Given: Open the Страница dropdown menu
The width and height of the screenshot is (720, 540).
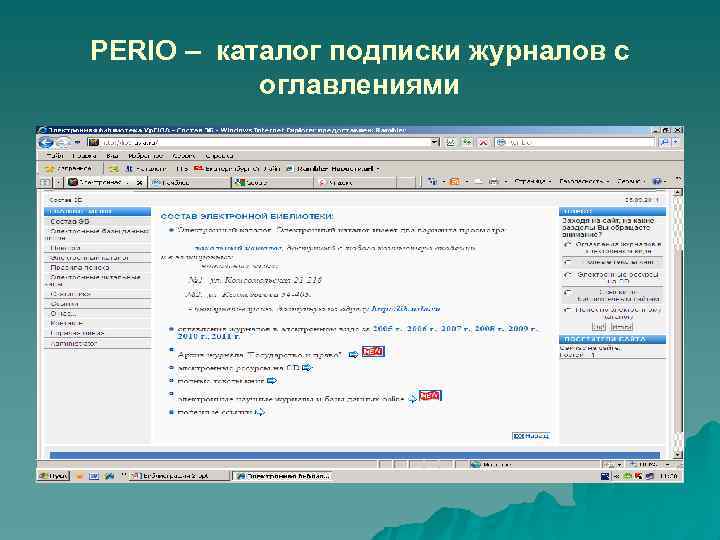Looking at the screenshot, I should 532,182.
